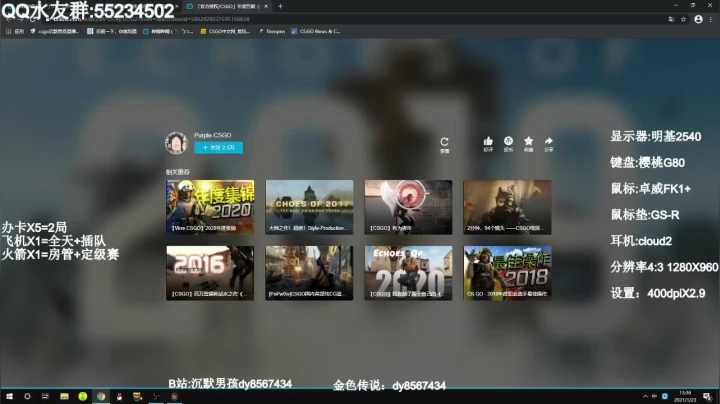
Task: Open the Echoes of 2017 video thumbnail
Action: [309, 207]
